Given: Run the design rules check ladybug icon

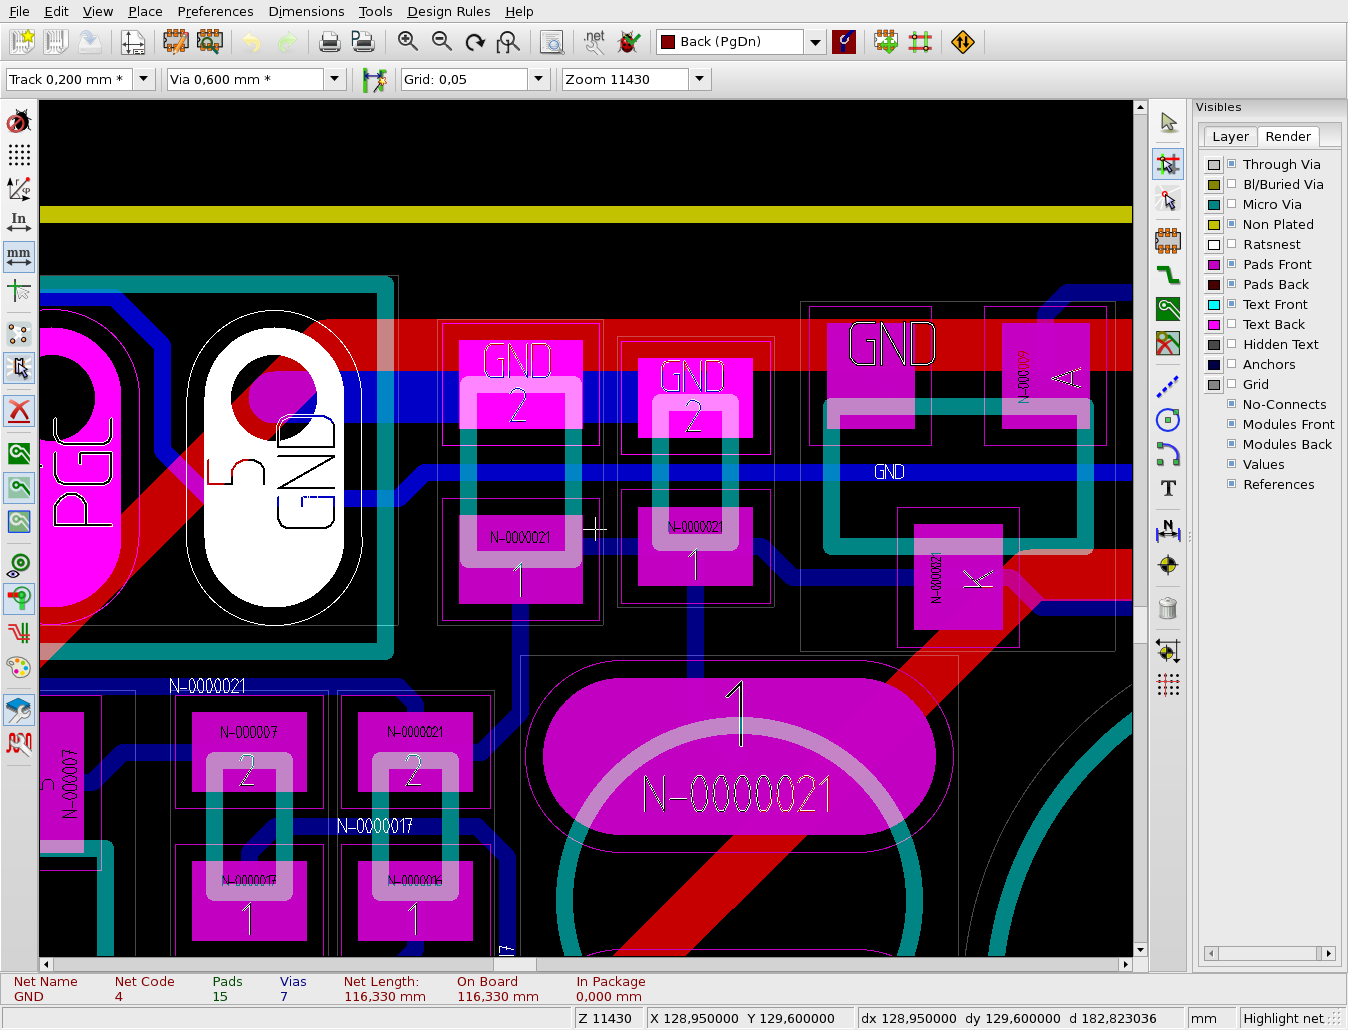Looking at the screenshot, I should [629, 42].
